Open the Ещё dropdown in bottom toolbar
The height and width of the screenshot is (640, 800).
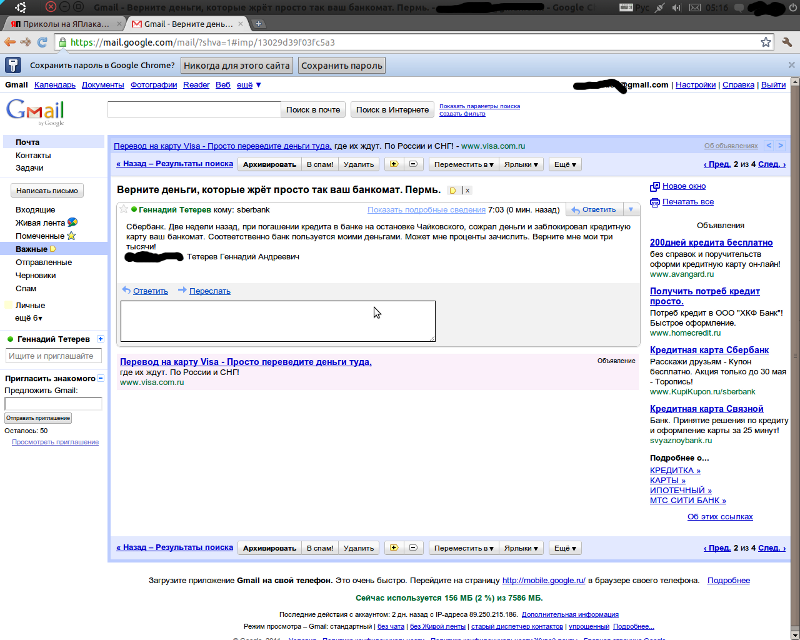tap(565, 548)
